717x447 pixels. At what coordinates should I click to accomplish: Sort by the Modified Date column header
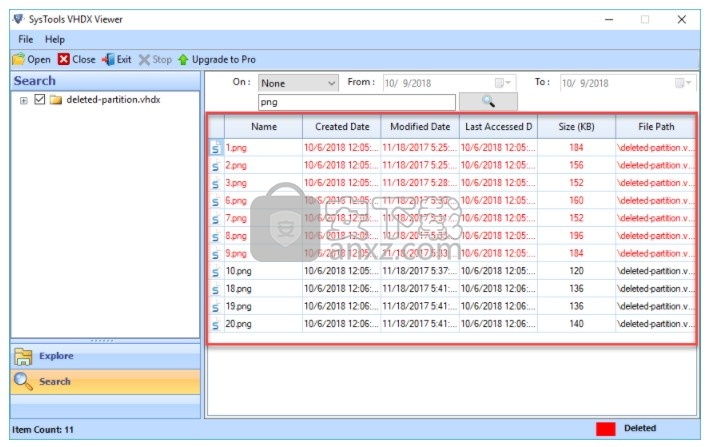click(x=420, y=127)
